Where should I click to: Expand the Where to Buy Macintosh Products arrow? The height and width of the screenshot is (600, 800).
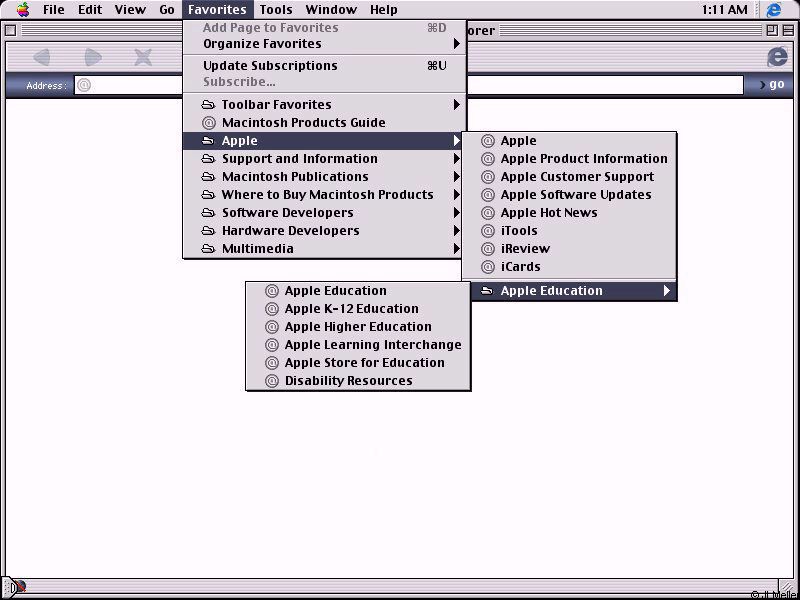(457, 195)
